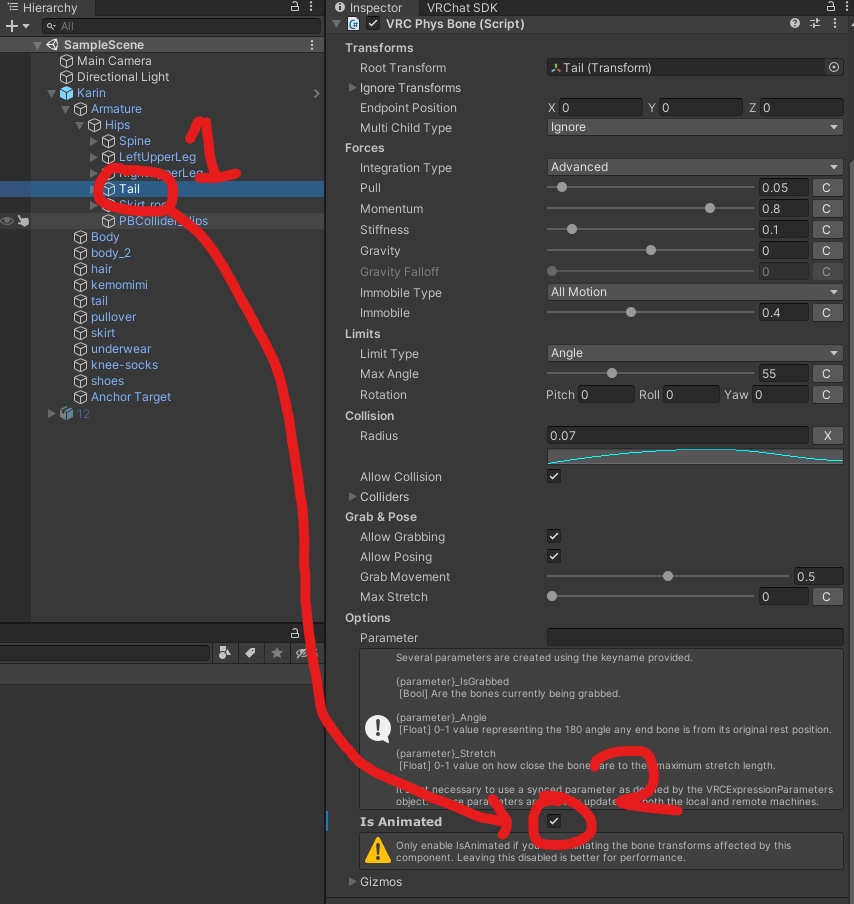This screenshot has width=854, height=904.
Task: Click the Inspector info icon on tab
Action: [340, 7]
